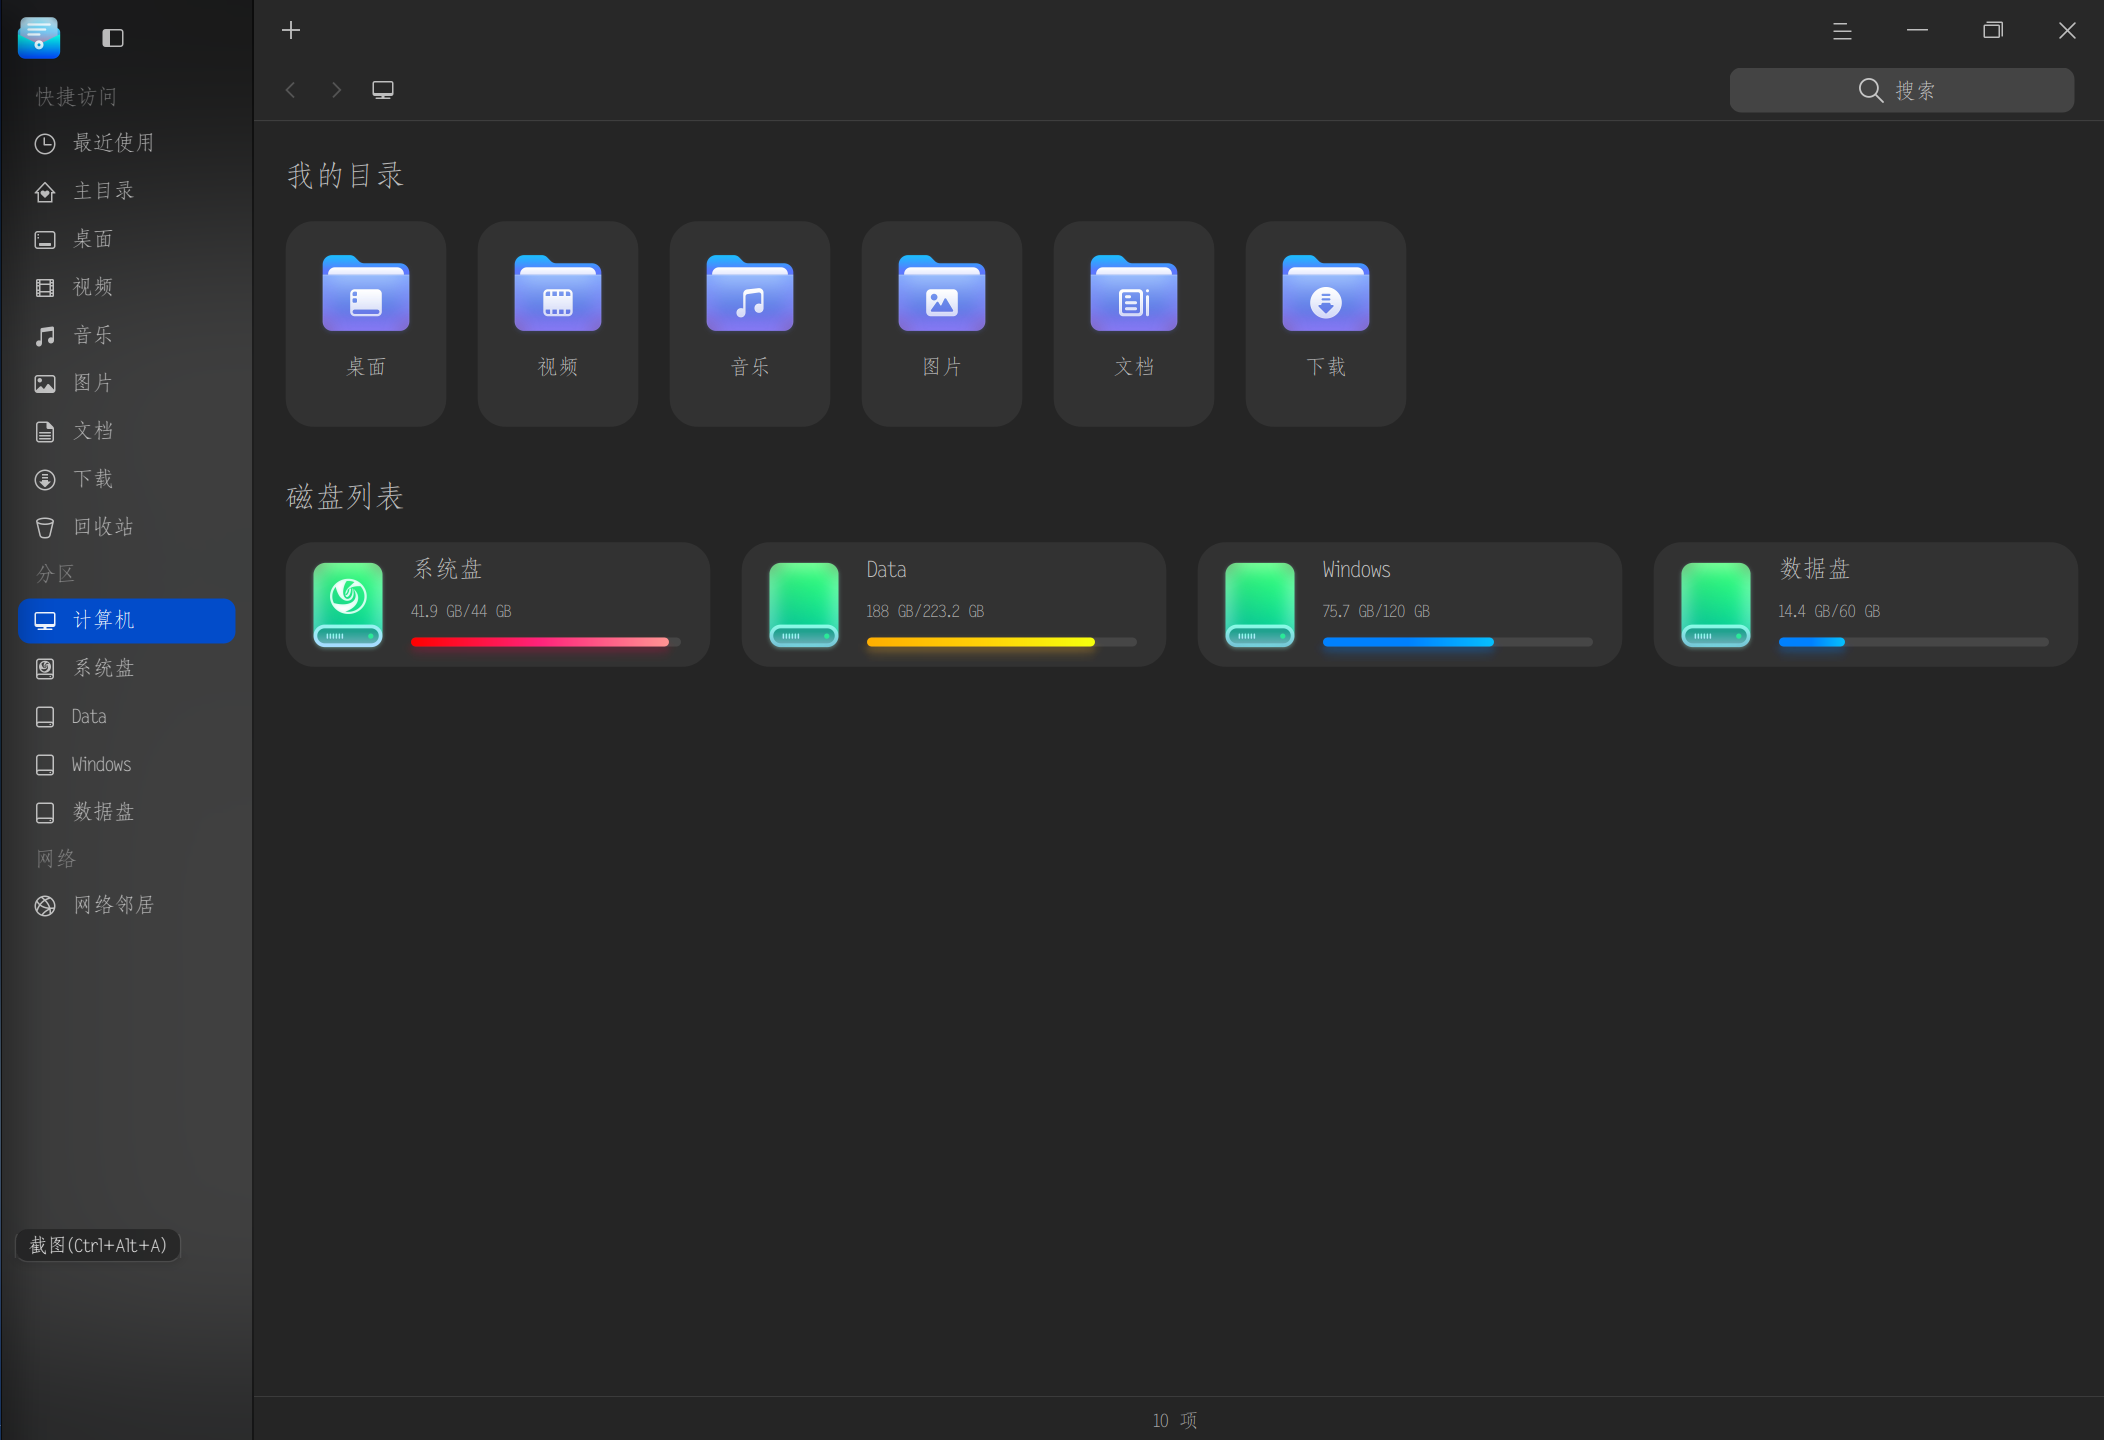This screenshot has width=2104, height=1440.
Task: Open the hamburger main menu
Action: coord(1842,31)
